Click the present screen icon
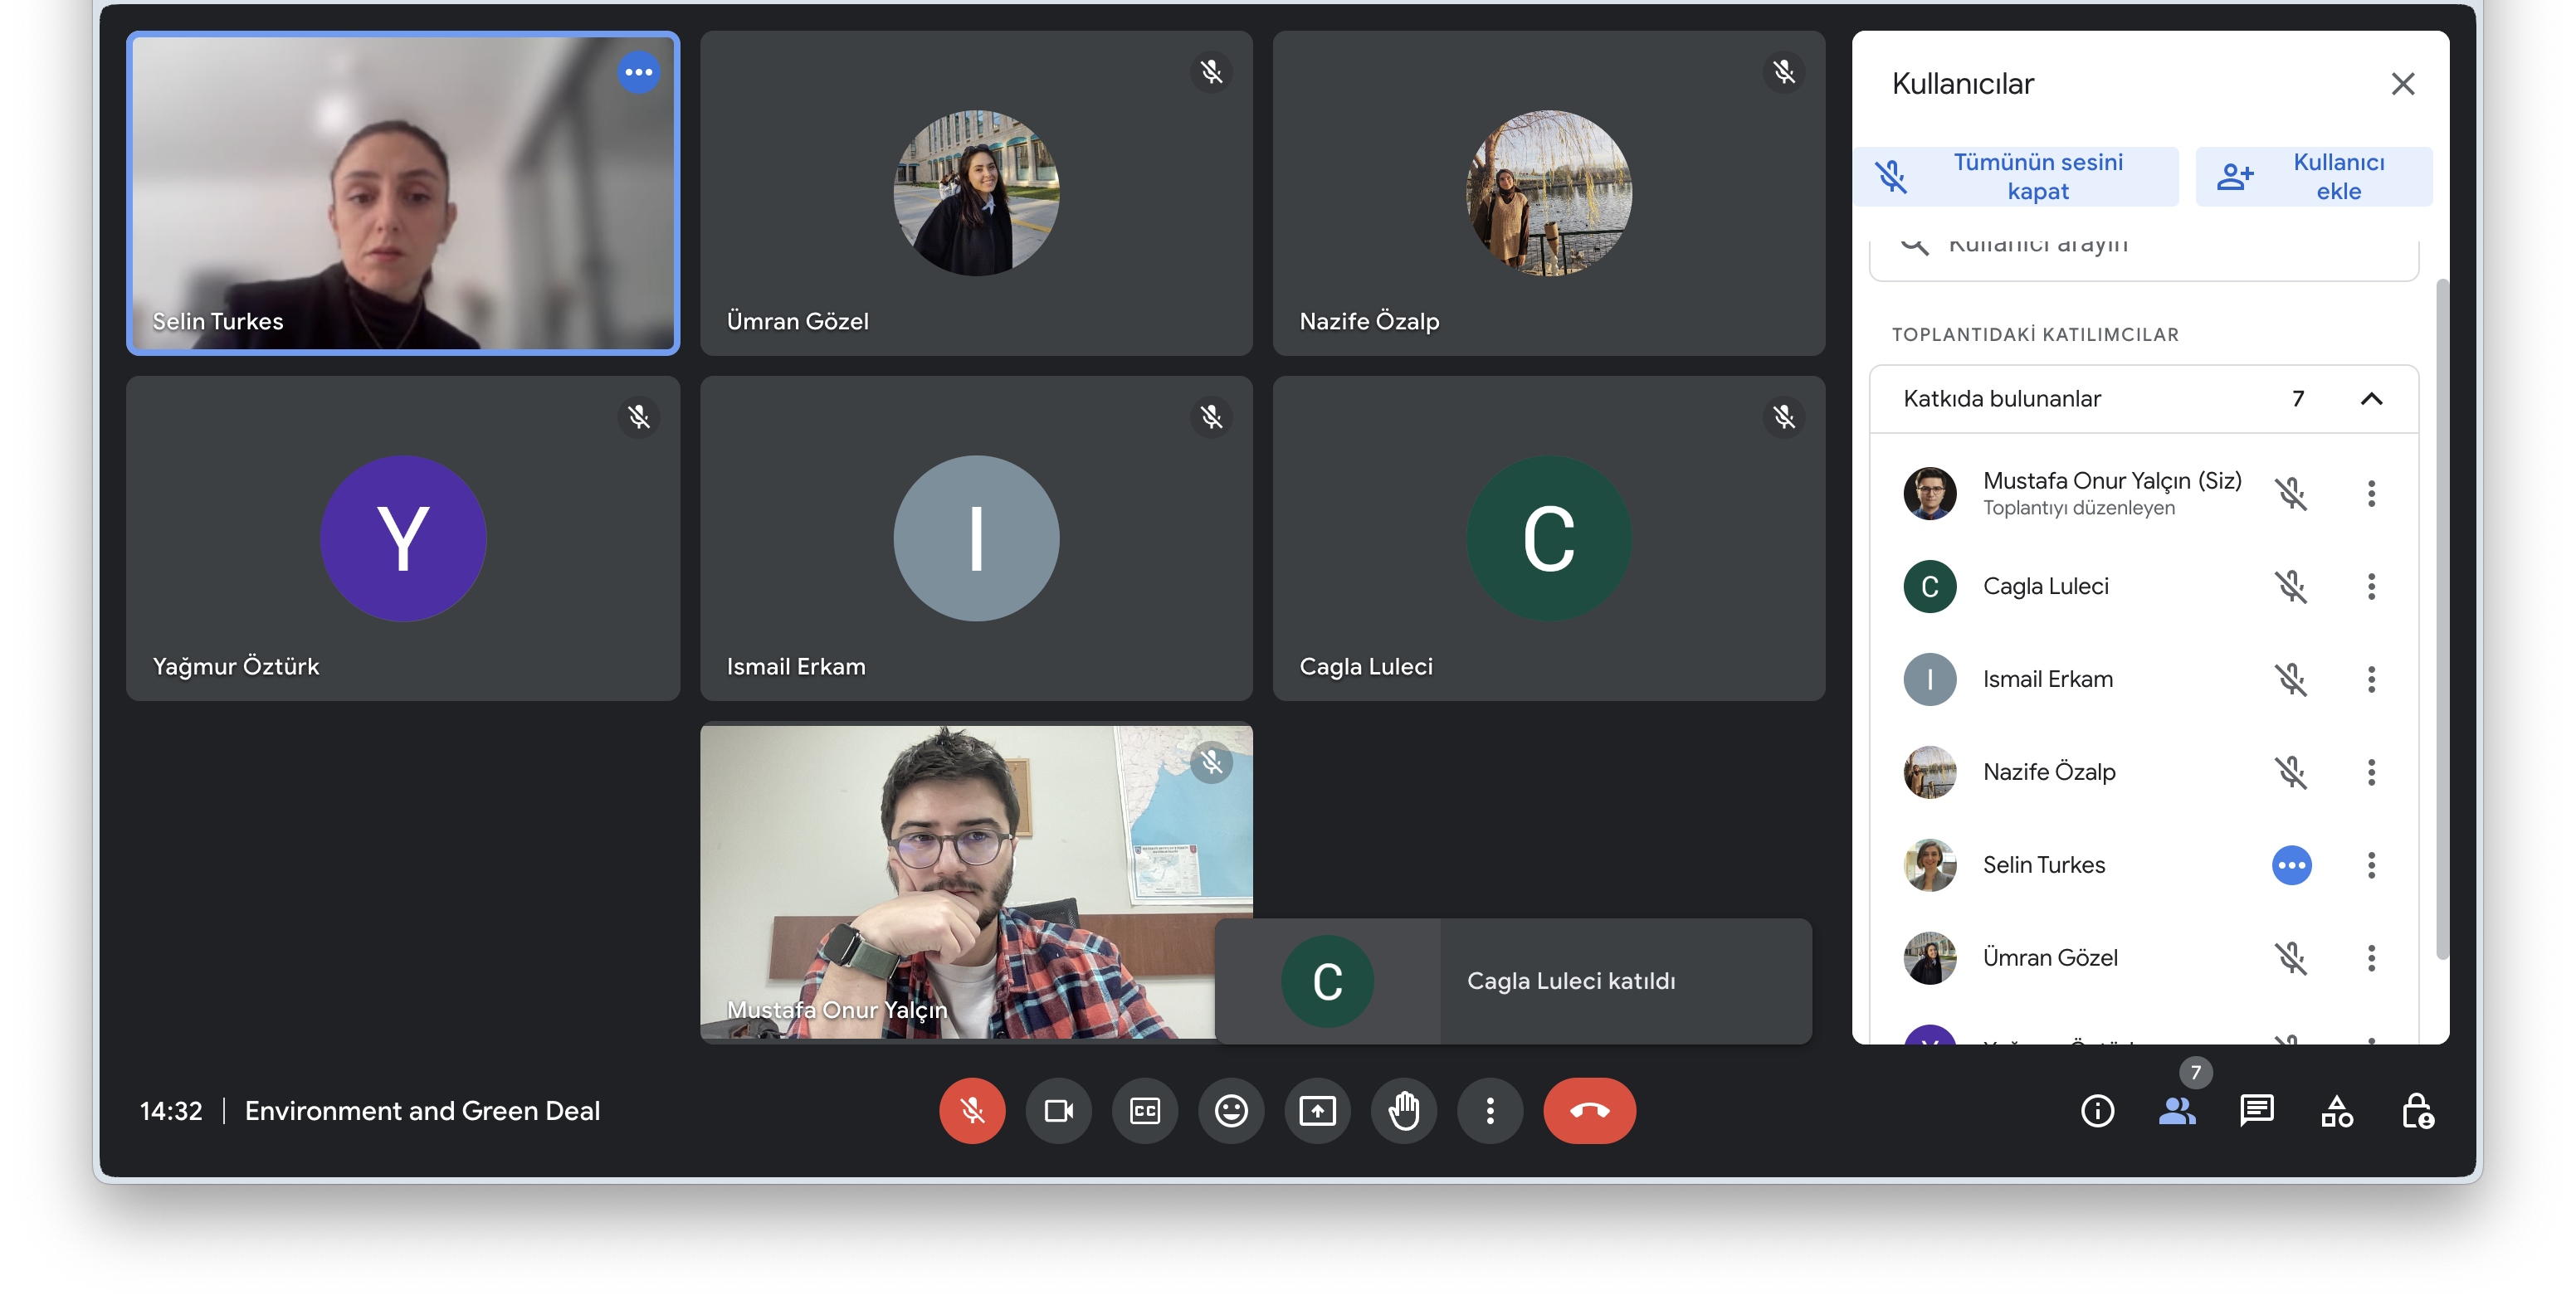This screenshot has height=1305, width=2576. (x=1317, y=1111)
